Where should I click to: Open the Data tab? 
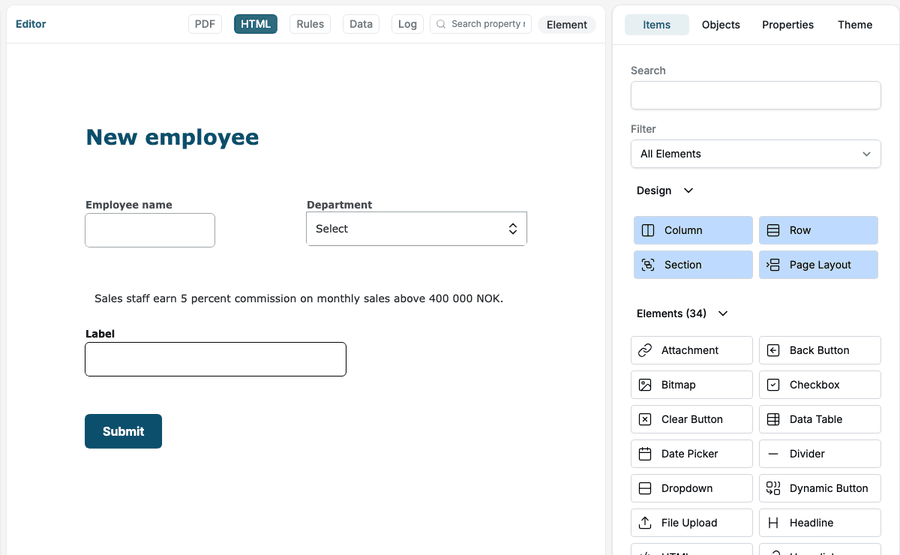pos(361,24)
